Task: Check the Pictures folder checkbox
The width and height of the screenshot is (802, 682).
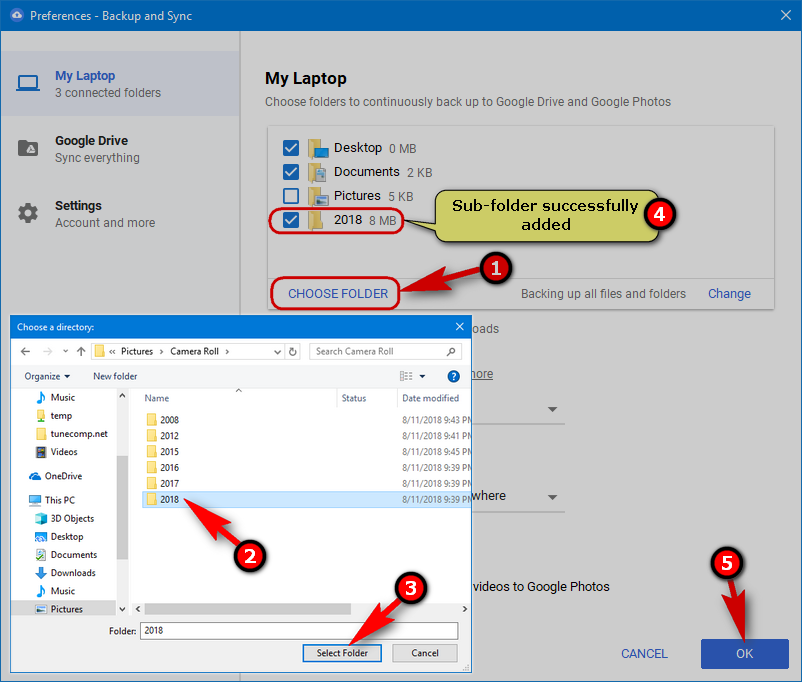Action: click(291, 196)
